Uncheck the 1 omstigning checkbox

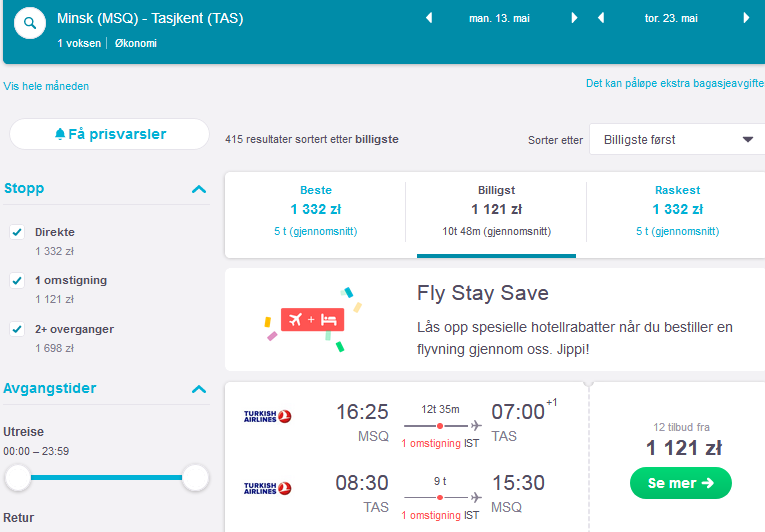click(17, 280)
